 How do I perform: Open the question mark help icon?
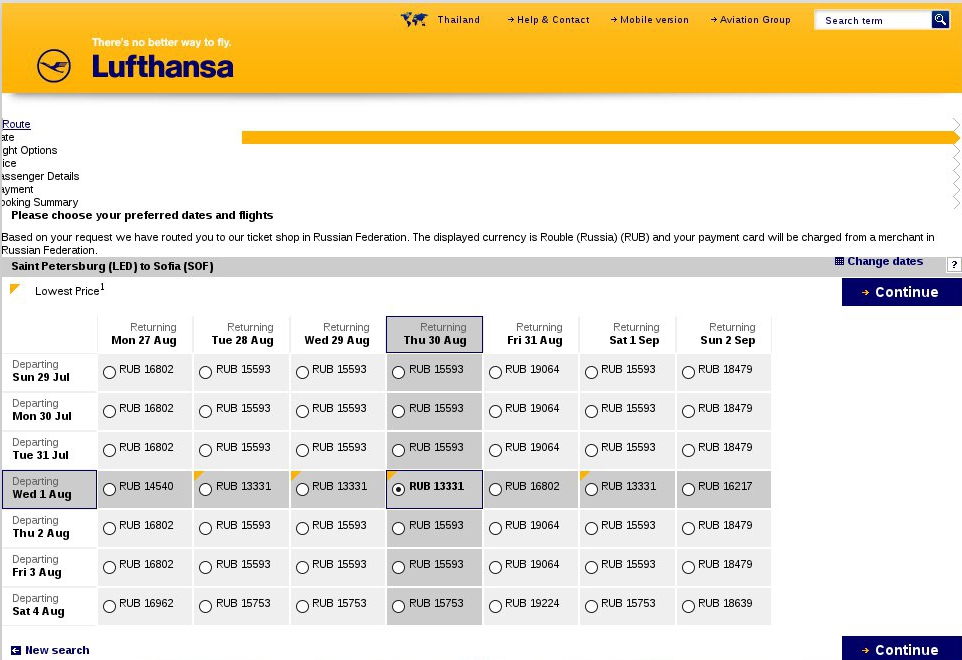click(954, 264)
